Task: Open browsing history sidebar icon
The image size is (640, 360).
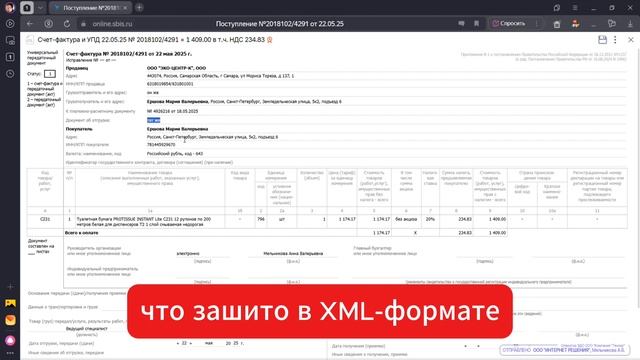Action: coord(10,74)
